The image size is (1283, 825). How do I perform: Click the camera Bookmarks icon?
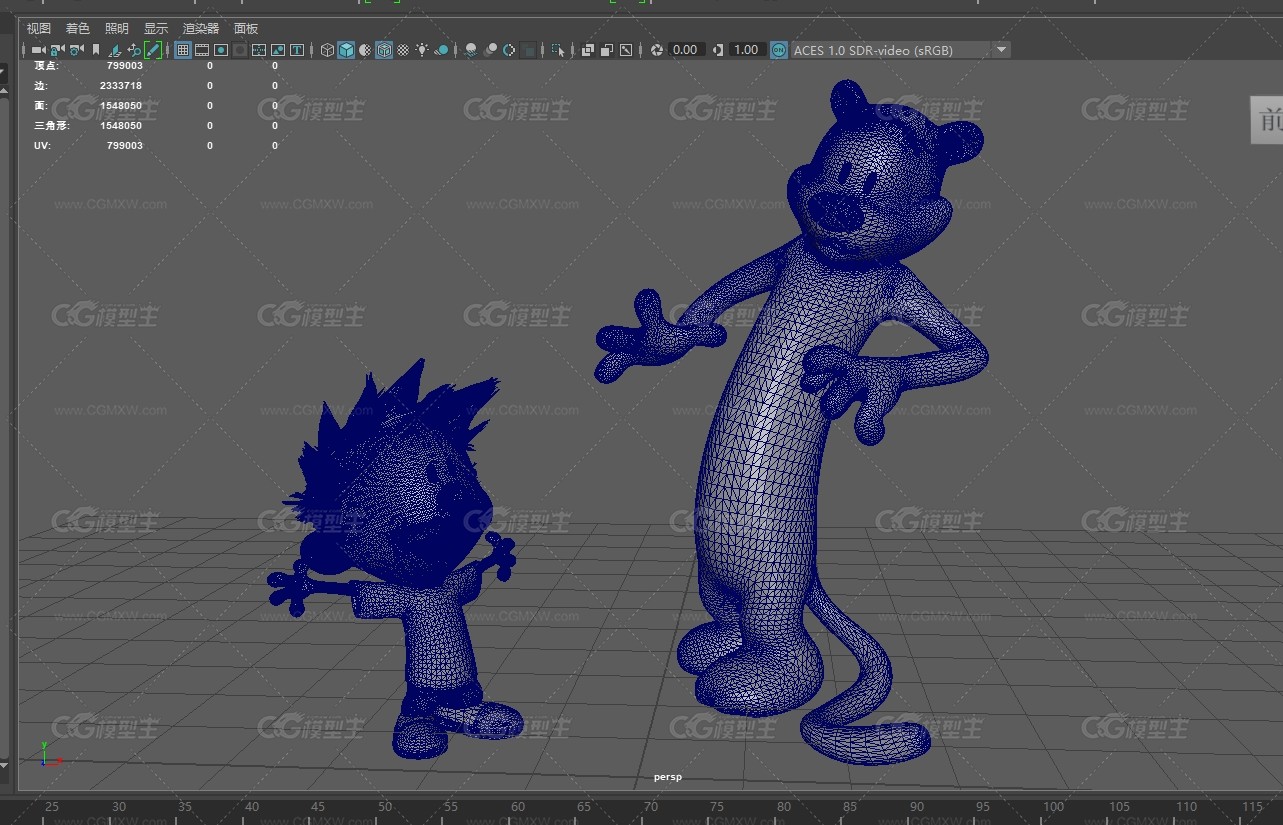coord(96,49)
